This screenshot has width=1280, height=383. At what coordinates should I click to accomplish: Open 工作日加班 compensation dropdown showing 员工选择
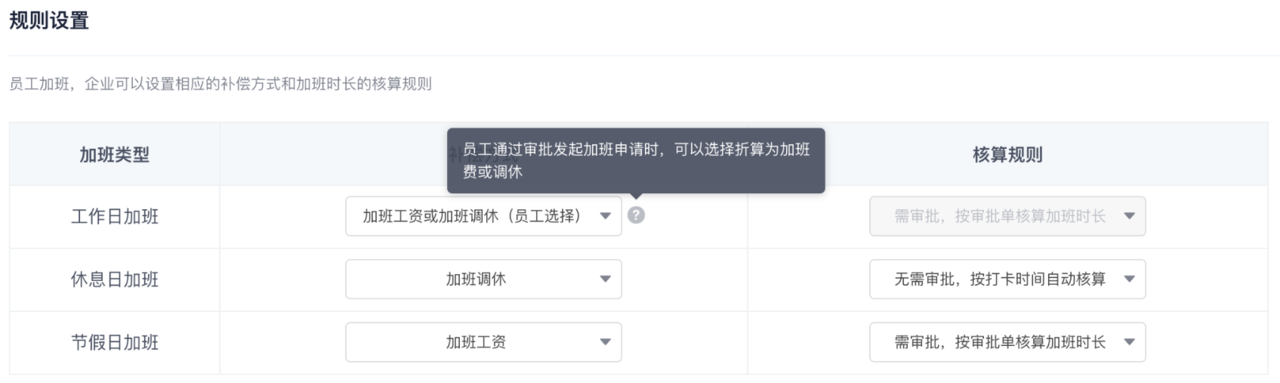484,216
